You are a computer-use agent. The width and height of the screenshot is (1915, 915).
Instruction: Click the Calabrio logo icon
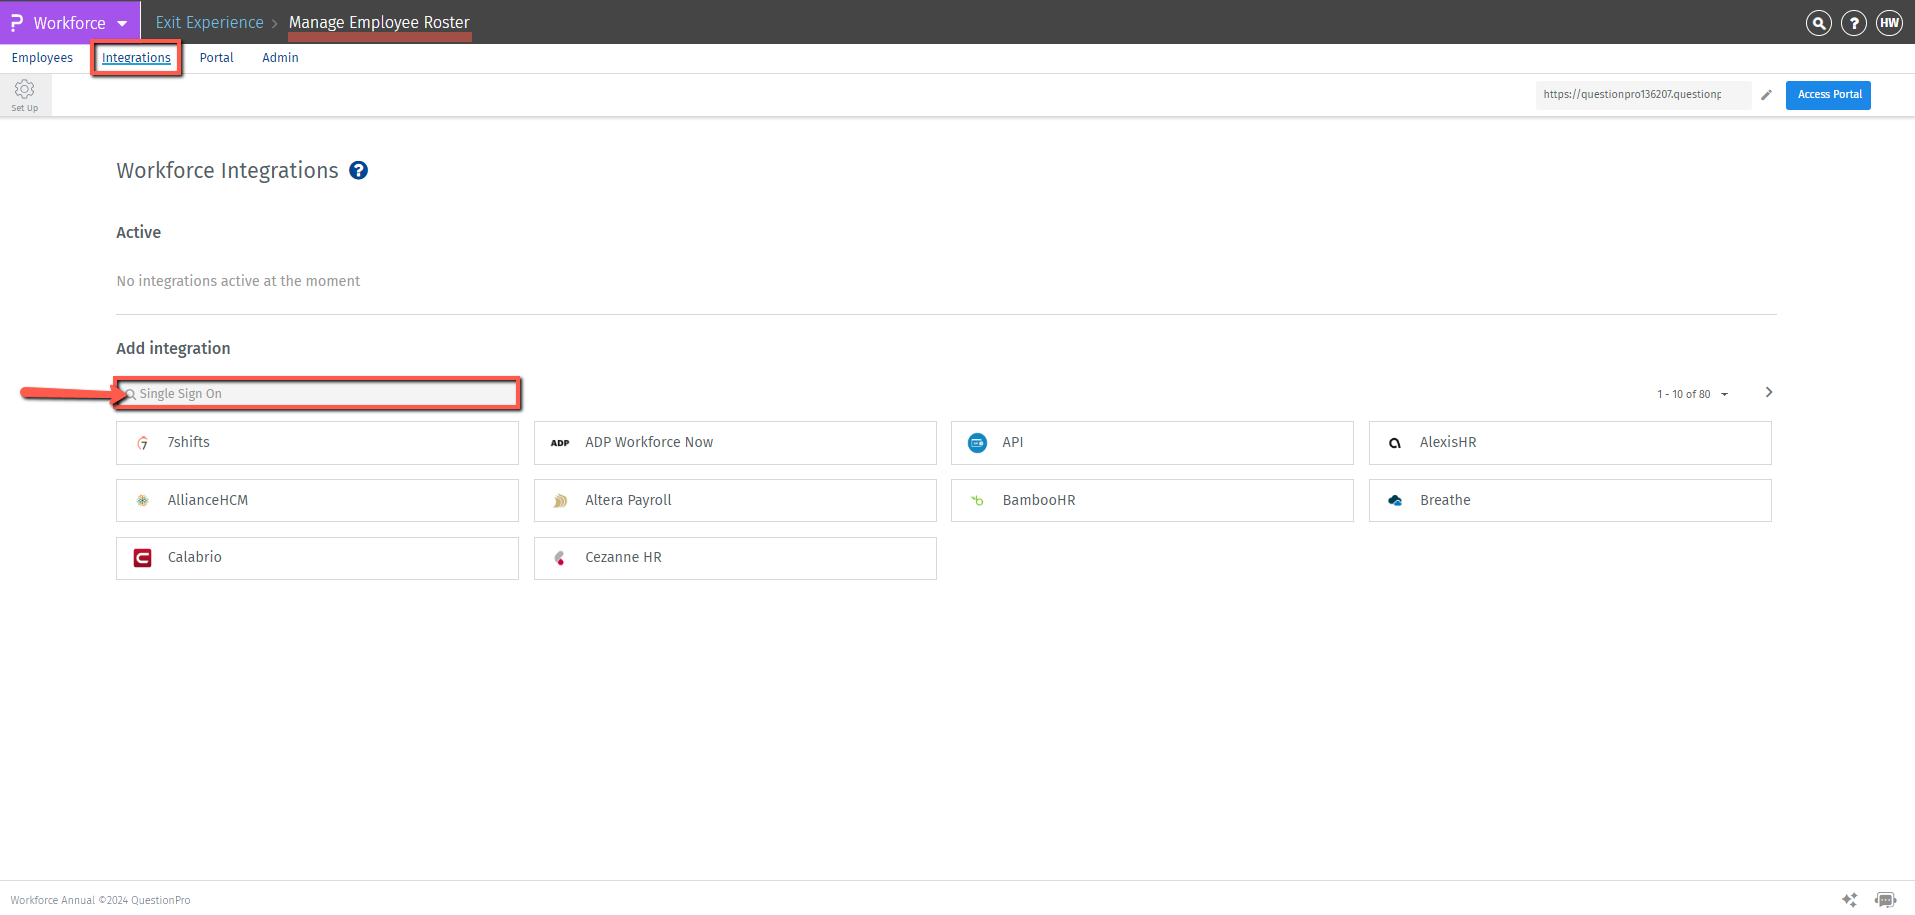tap(143, 558)
